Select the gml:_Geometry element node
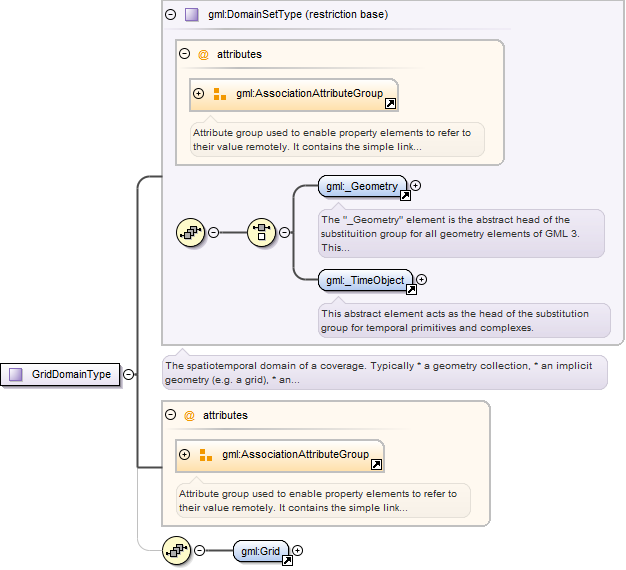 362,186
